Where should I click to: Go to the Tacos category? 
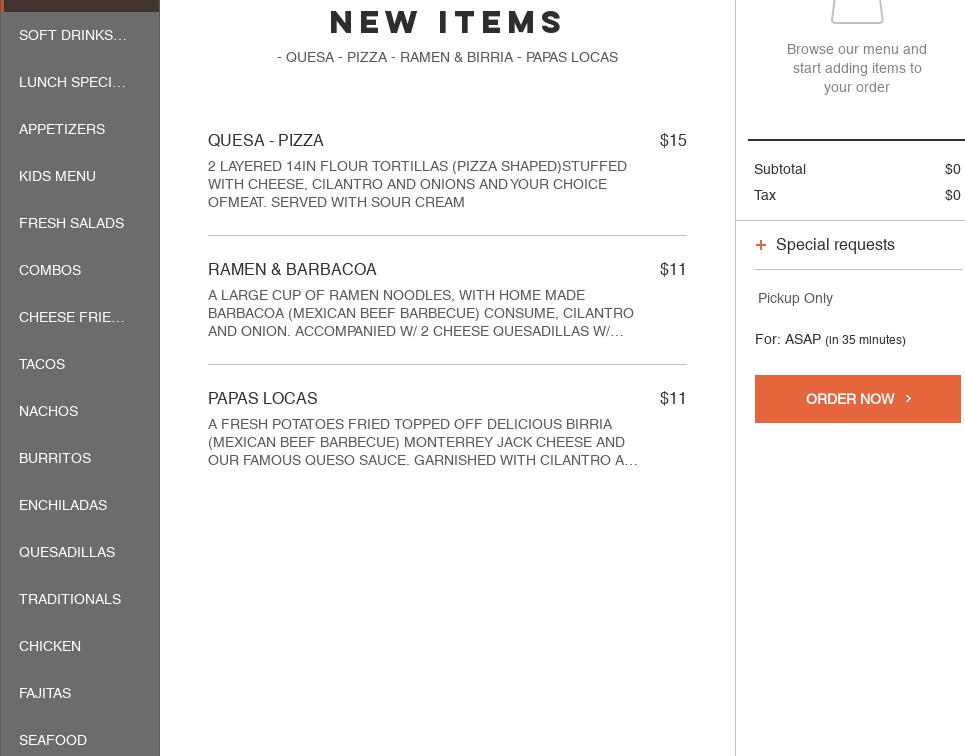click(42, 364)
